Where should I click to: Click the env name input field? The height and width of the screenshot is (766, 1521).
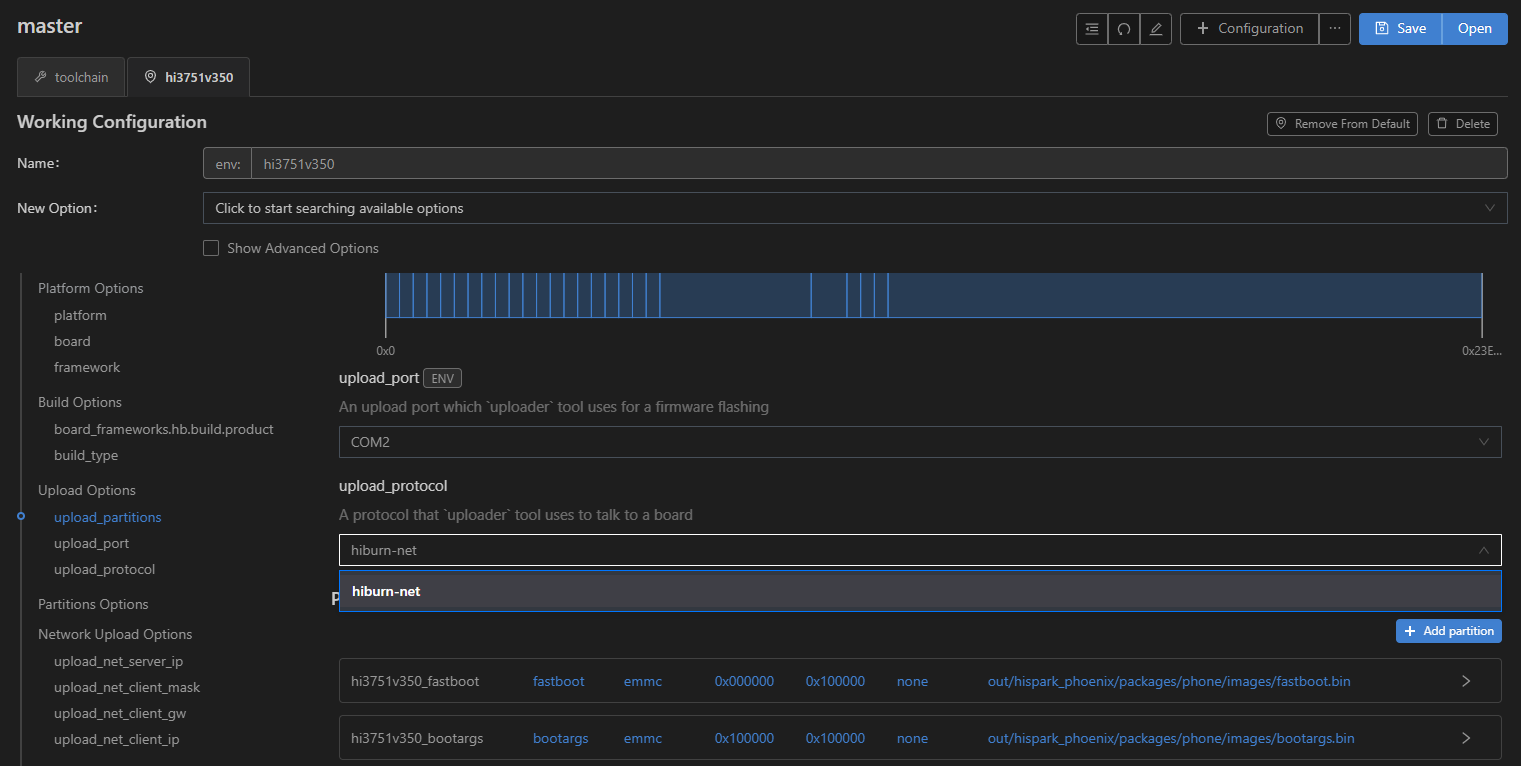click(x=878, y=164)
